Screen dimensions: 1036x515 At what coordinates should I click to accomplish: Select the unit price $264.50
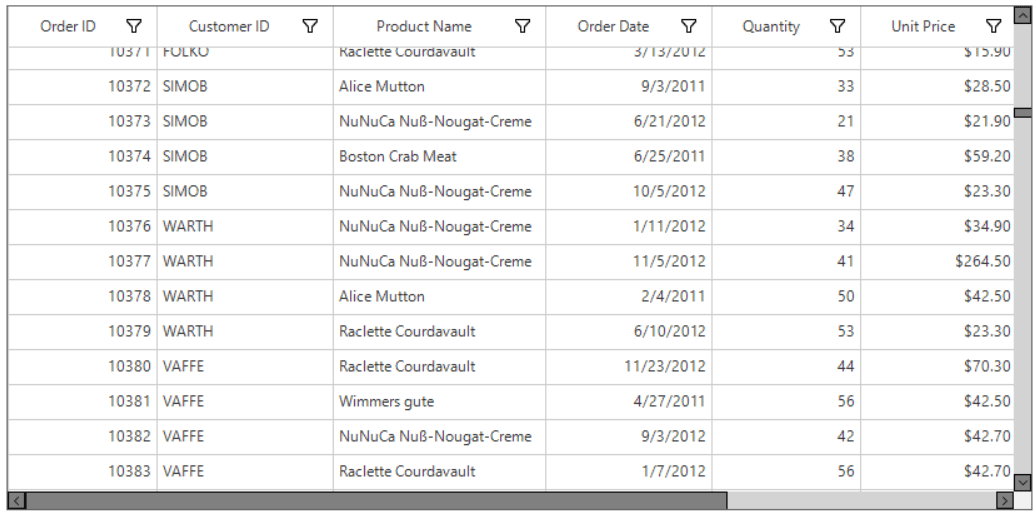coord(937,262)
